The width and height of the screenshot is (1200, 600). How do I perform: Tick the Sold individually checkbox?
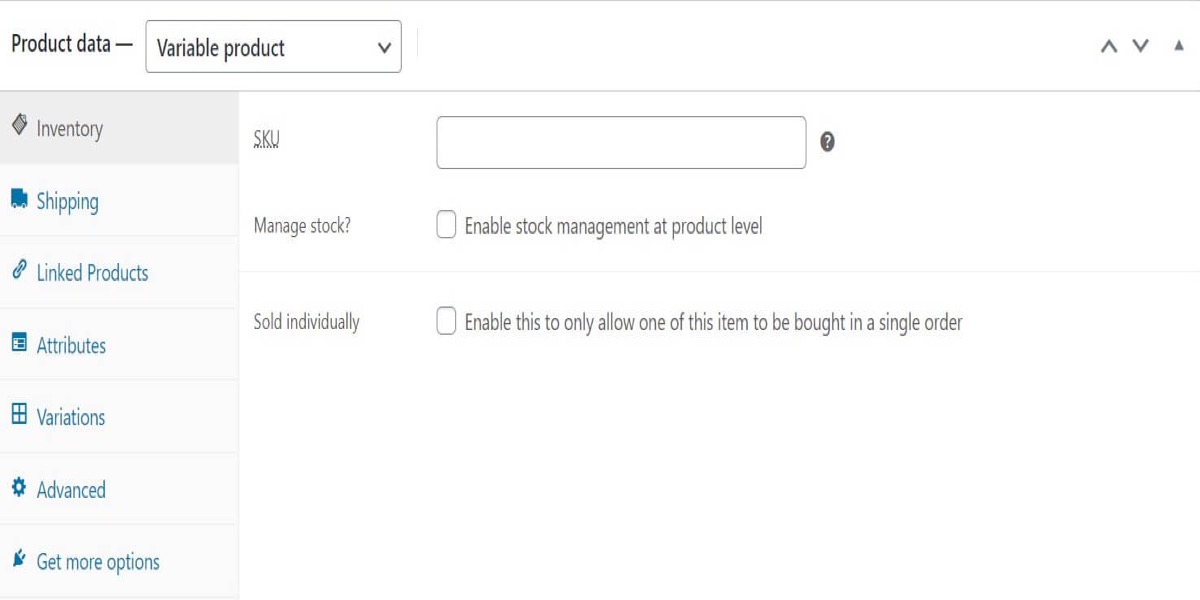click(x=446, y=322)
